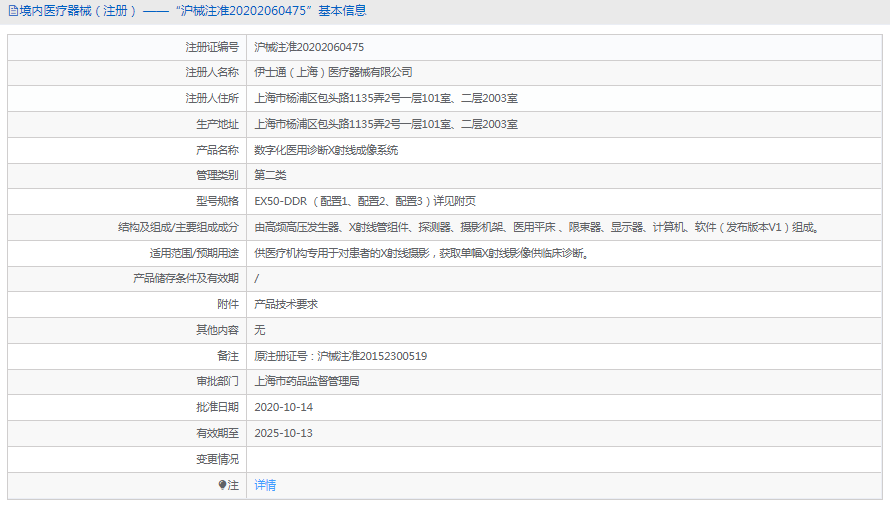The image size is (890, 506).
Task: Click the 生产地址 row label
Action: click(x=217, y=124)
